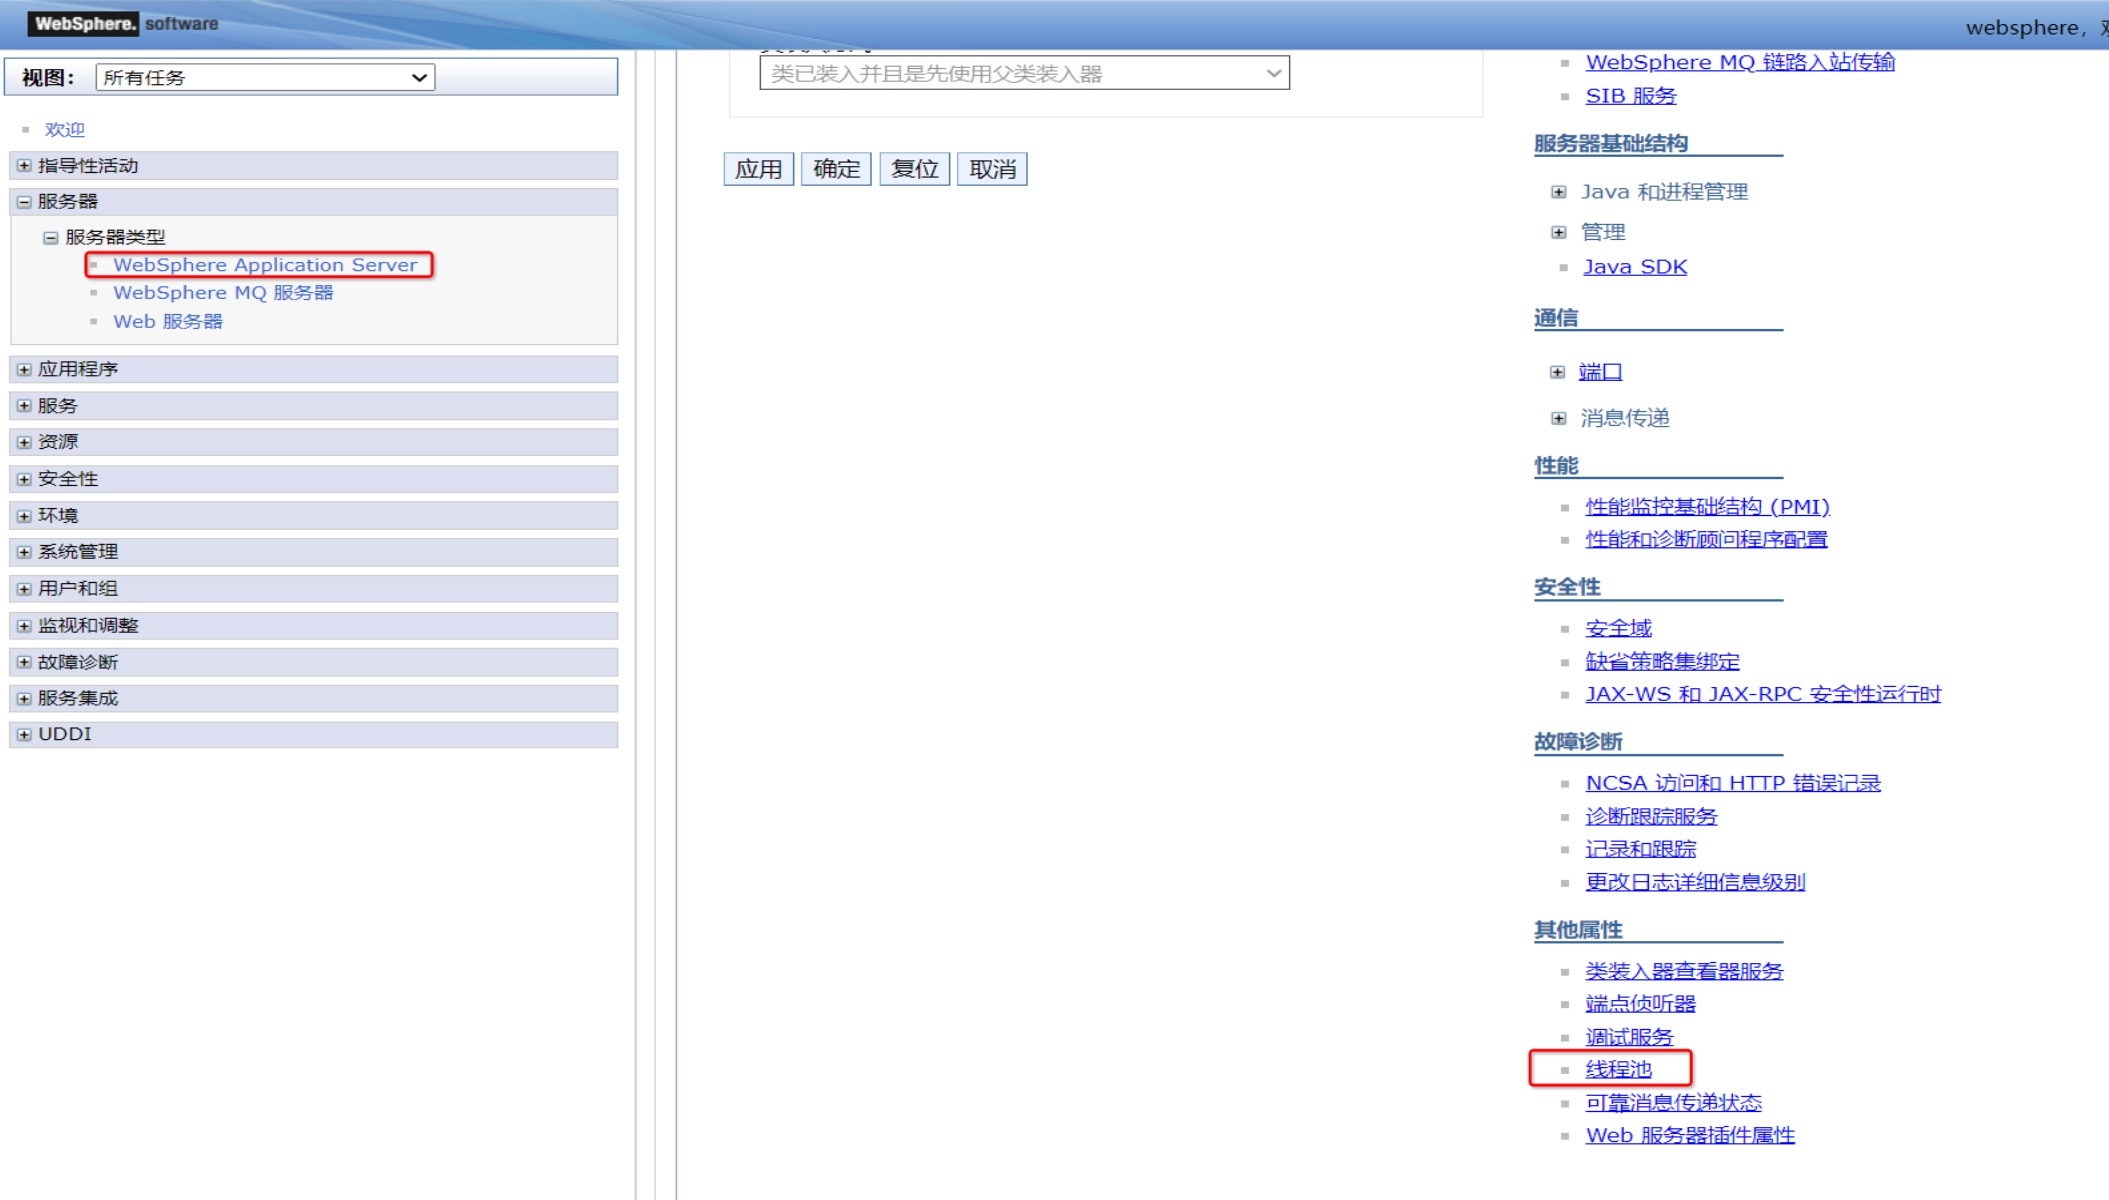Open the 视图 所有任务 dropdown
Image resolution: width=2109 pixels, height=1200 pixels.
265,78
